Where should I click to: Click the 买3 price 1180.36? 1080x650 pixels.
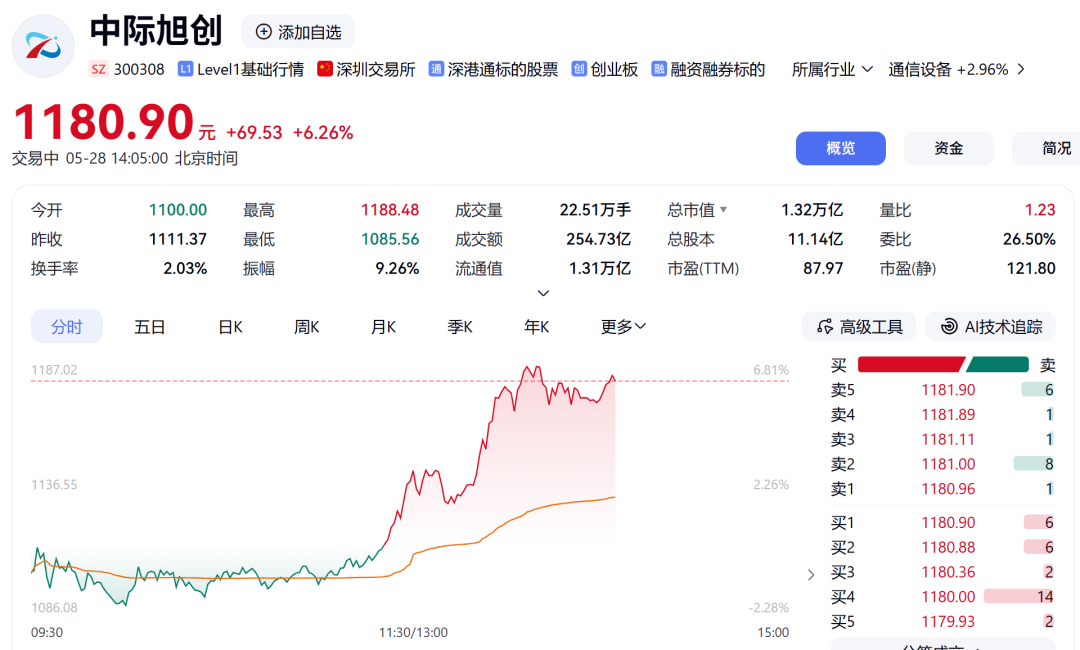[948, 572]
